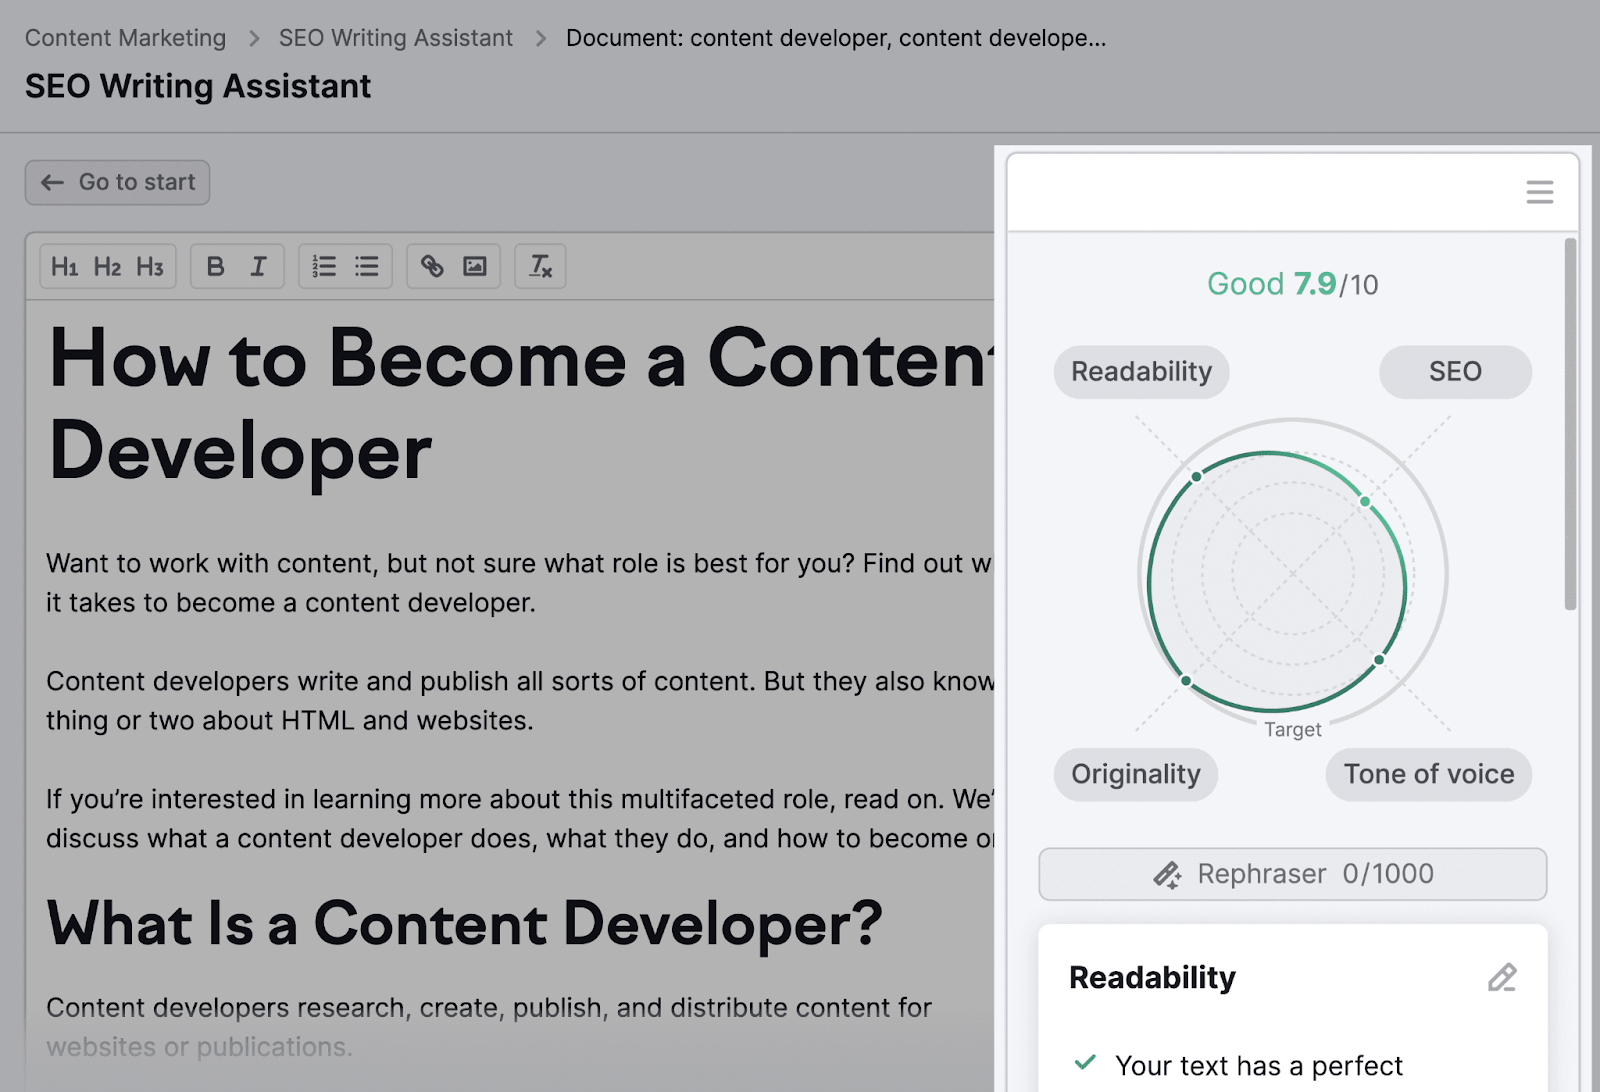Click the paragraph starting 'If you're interested'
Image resolution: width=1600 pixels, height=1092 pixels.
pos(520,819)
